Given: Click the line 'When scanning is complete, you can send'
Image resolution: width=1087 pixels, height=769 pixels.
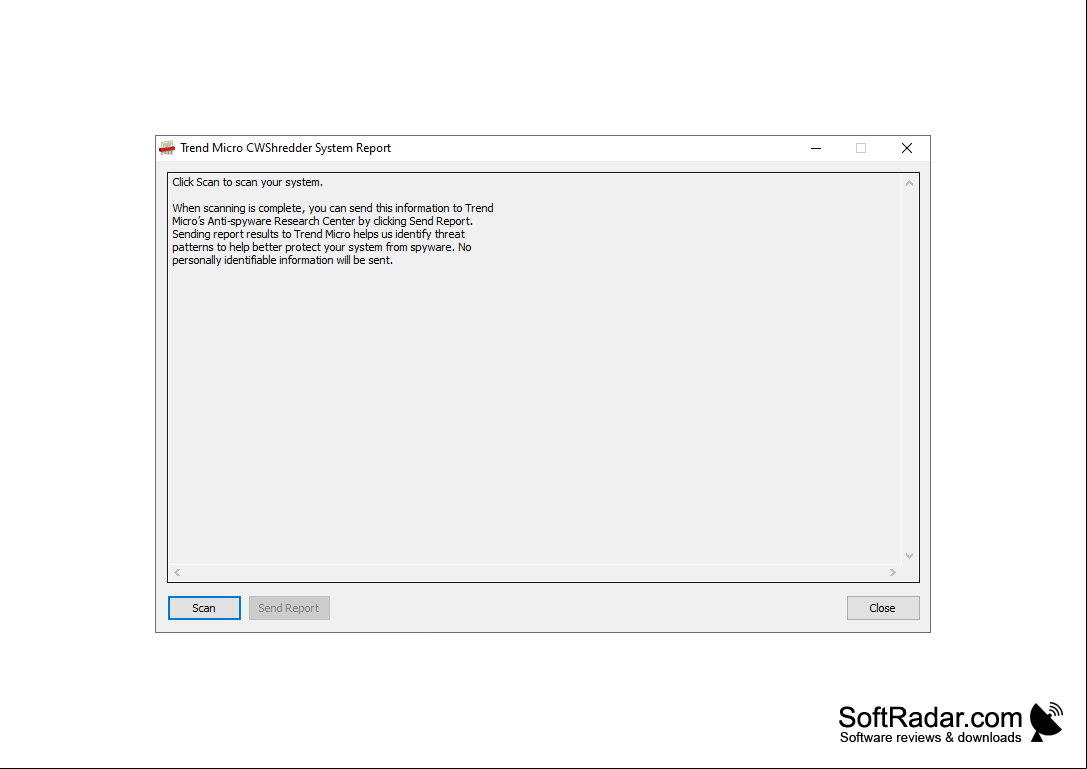Looking at the screenshot, I should click(x=333, y=208).
